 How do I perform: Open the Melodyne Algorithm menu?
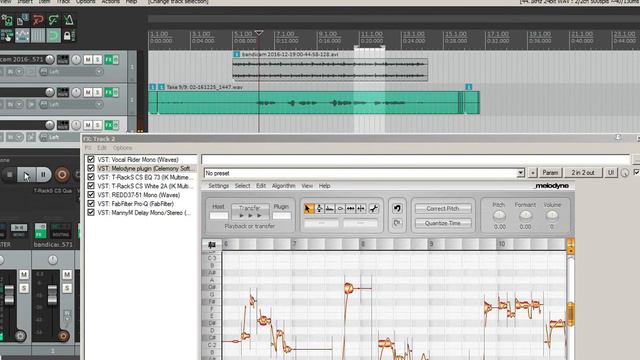coord(283,186)
